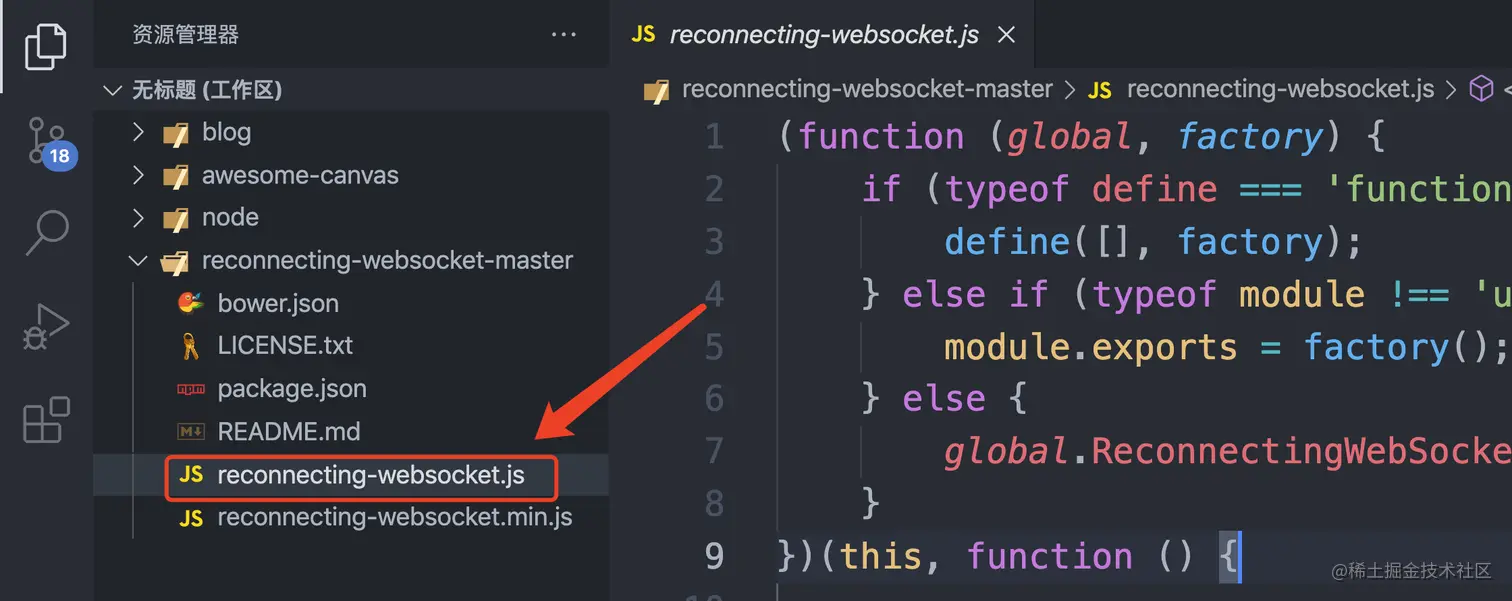The height and width of the screenshot is (601, 1512).
Task: Open the Search icon in activity bar
Action: (45, 232)
